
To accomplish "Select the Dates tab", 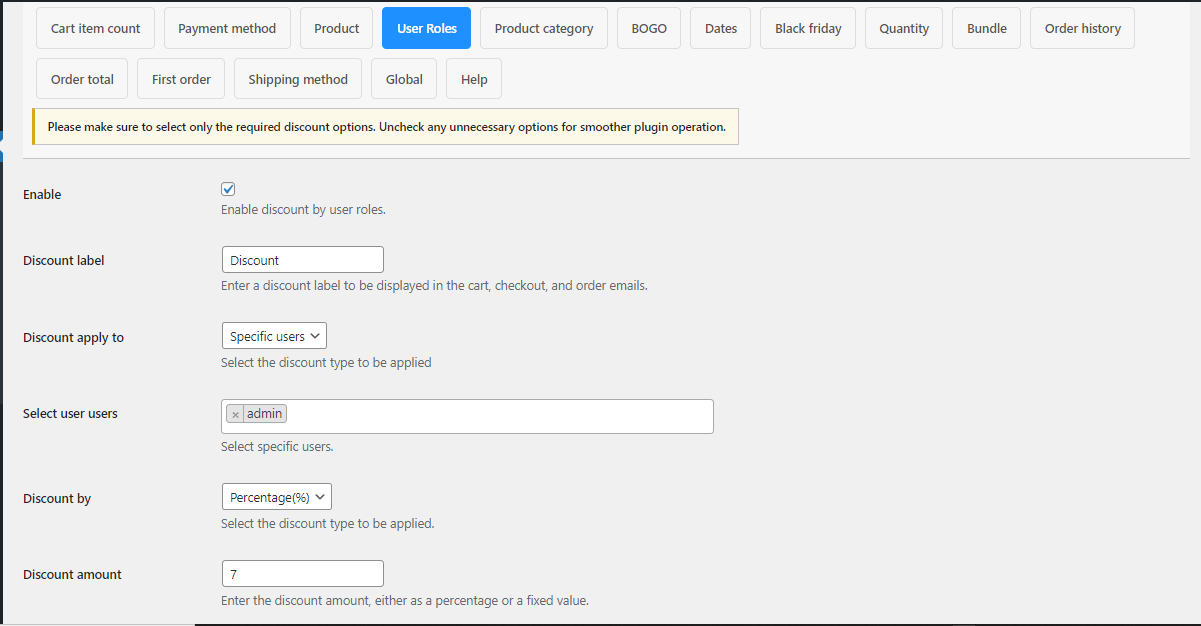I will pyautogui.click(x=720, y=28).
